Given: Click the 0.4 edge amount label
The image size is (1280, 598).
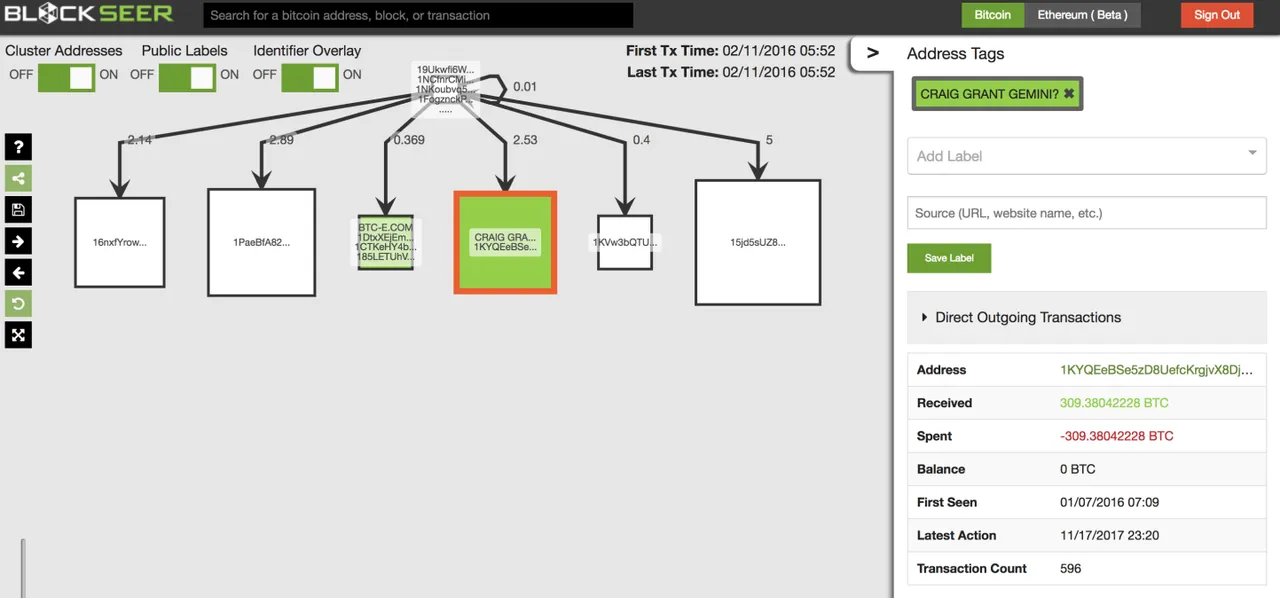Looking at the screenshot, I should click(x=641, y=140).
